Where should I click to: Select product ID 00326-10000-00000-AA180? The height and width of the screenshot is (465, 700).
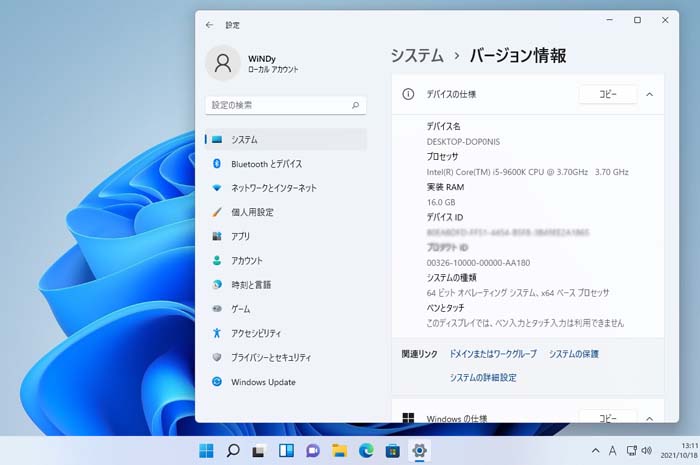tap(478, 263)
